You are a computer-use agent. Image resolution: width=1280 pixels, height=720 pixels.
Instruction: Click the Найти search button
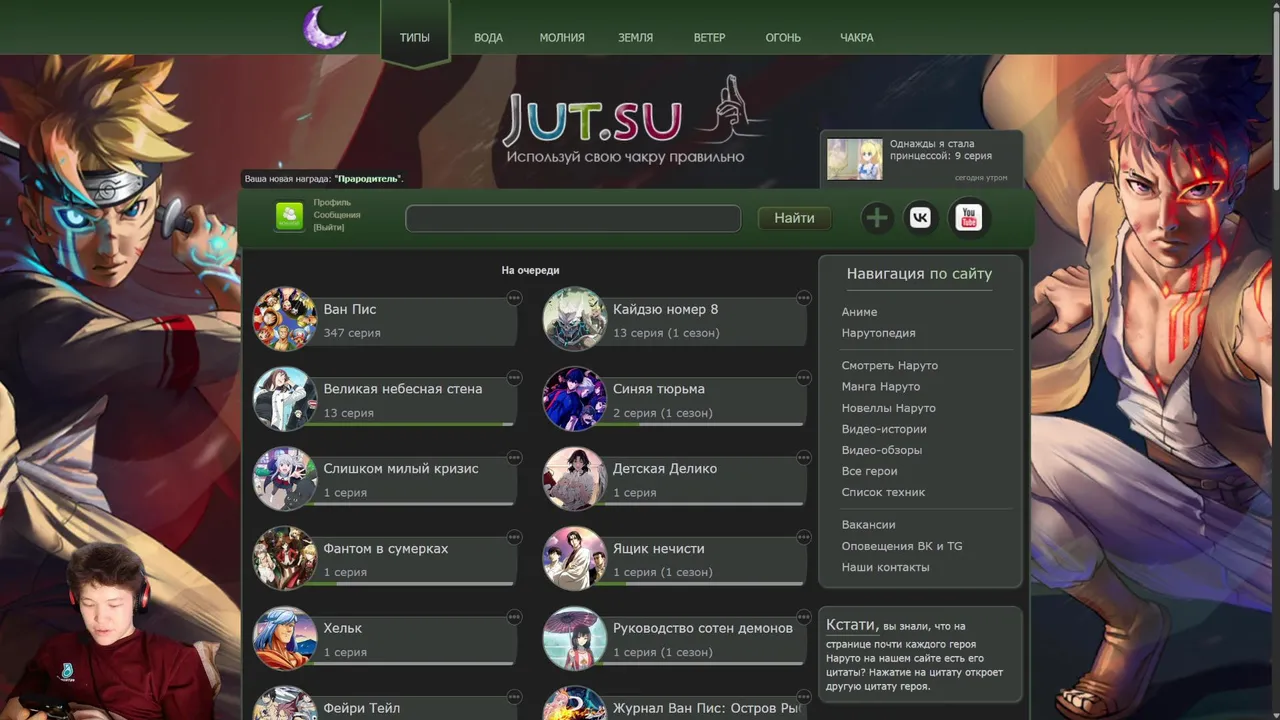tap(794, 218)
